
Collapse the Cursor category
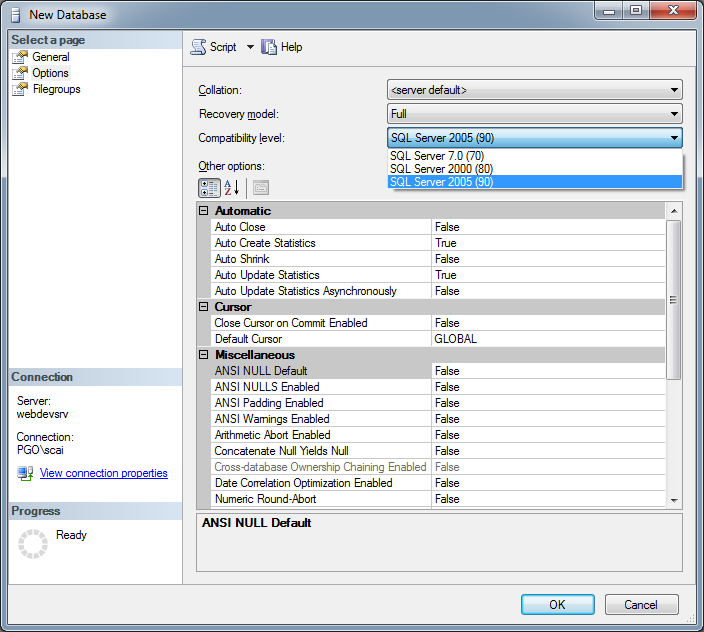pos(204,307)
